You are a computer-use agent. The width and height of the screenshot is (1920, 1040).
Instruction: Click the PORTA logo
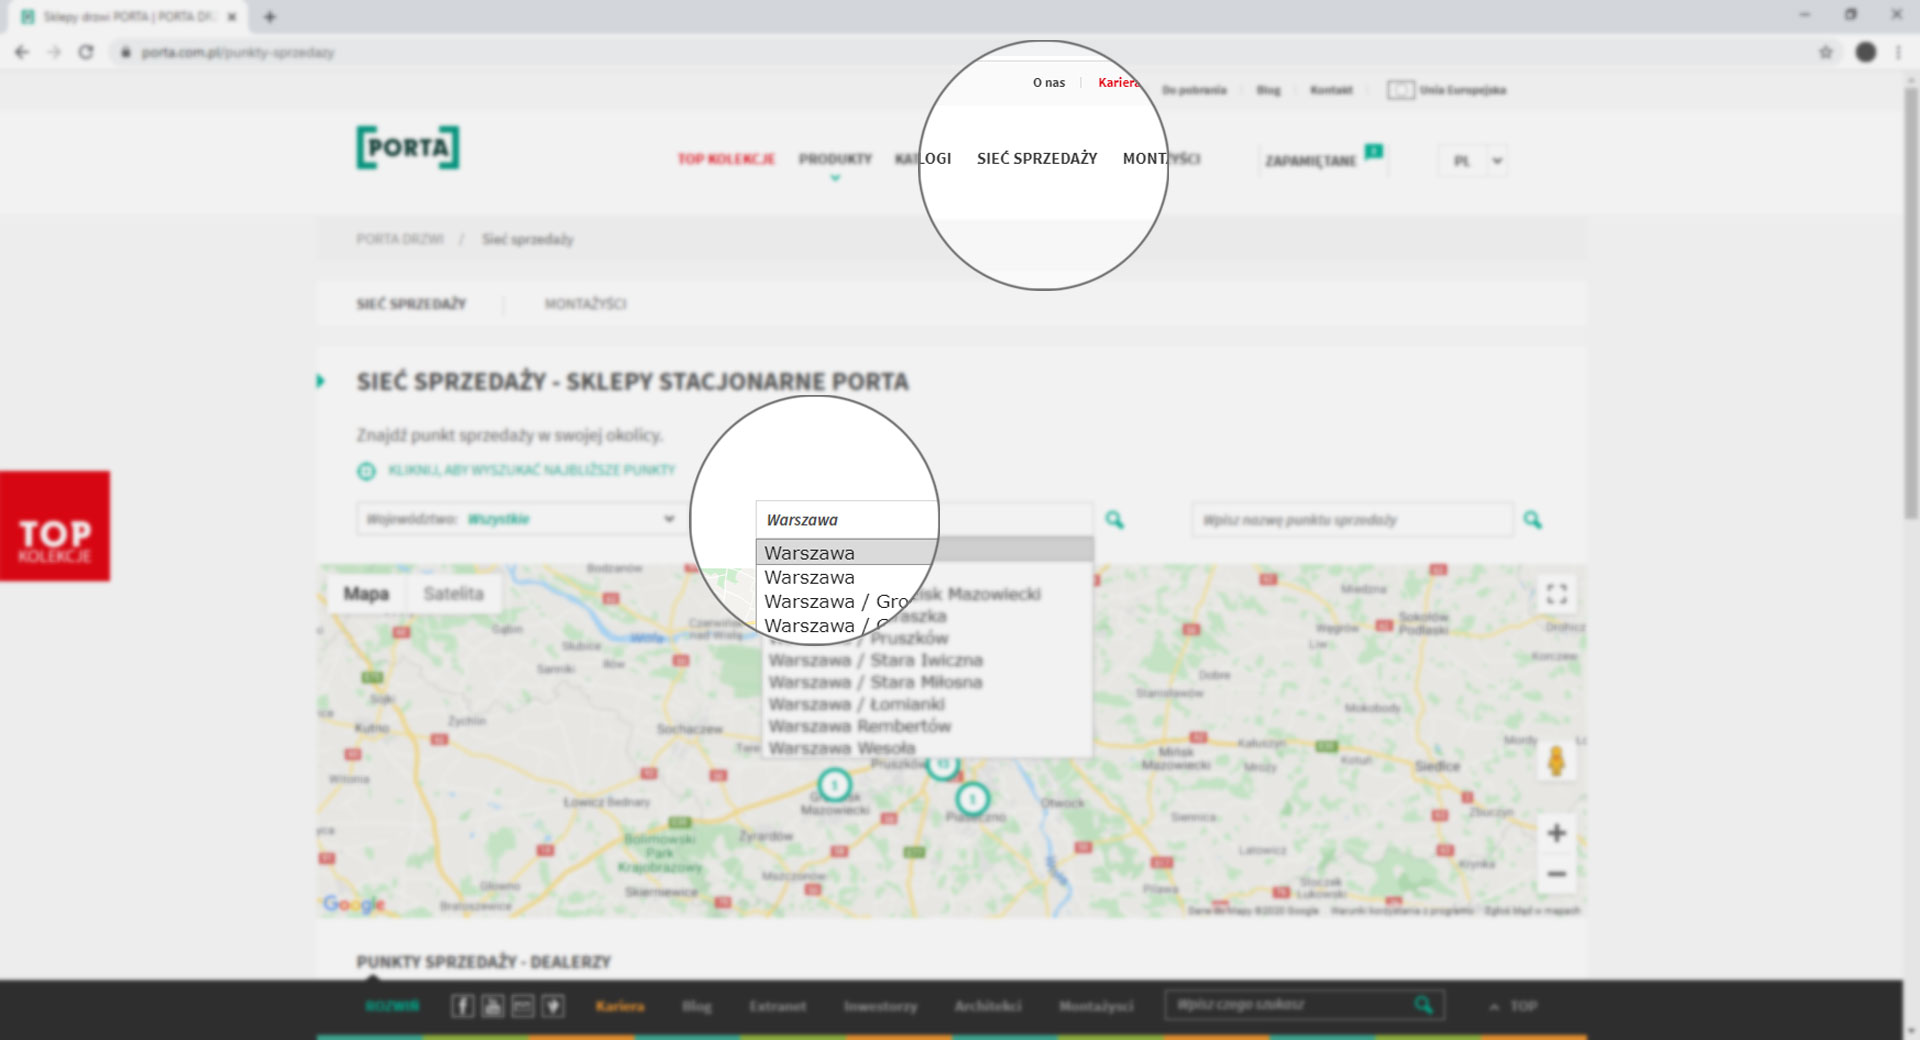[x=408, y=147]
